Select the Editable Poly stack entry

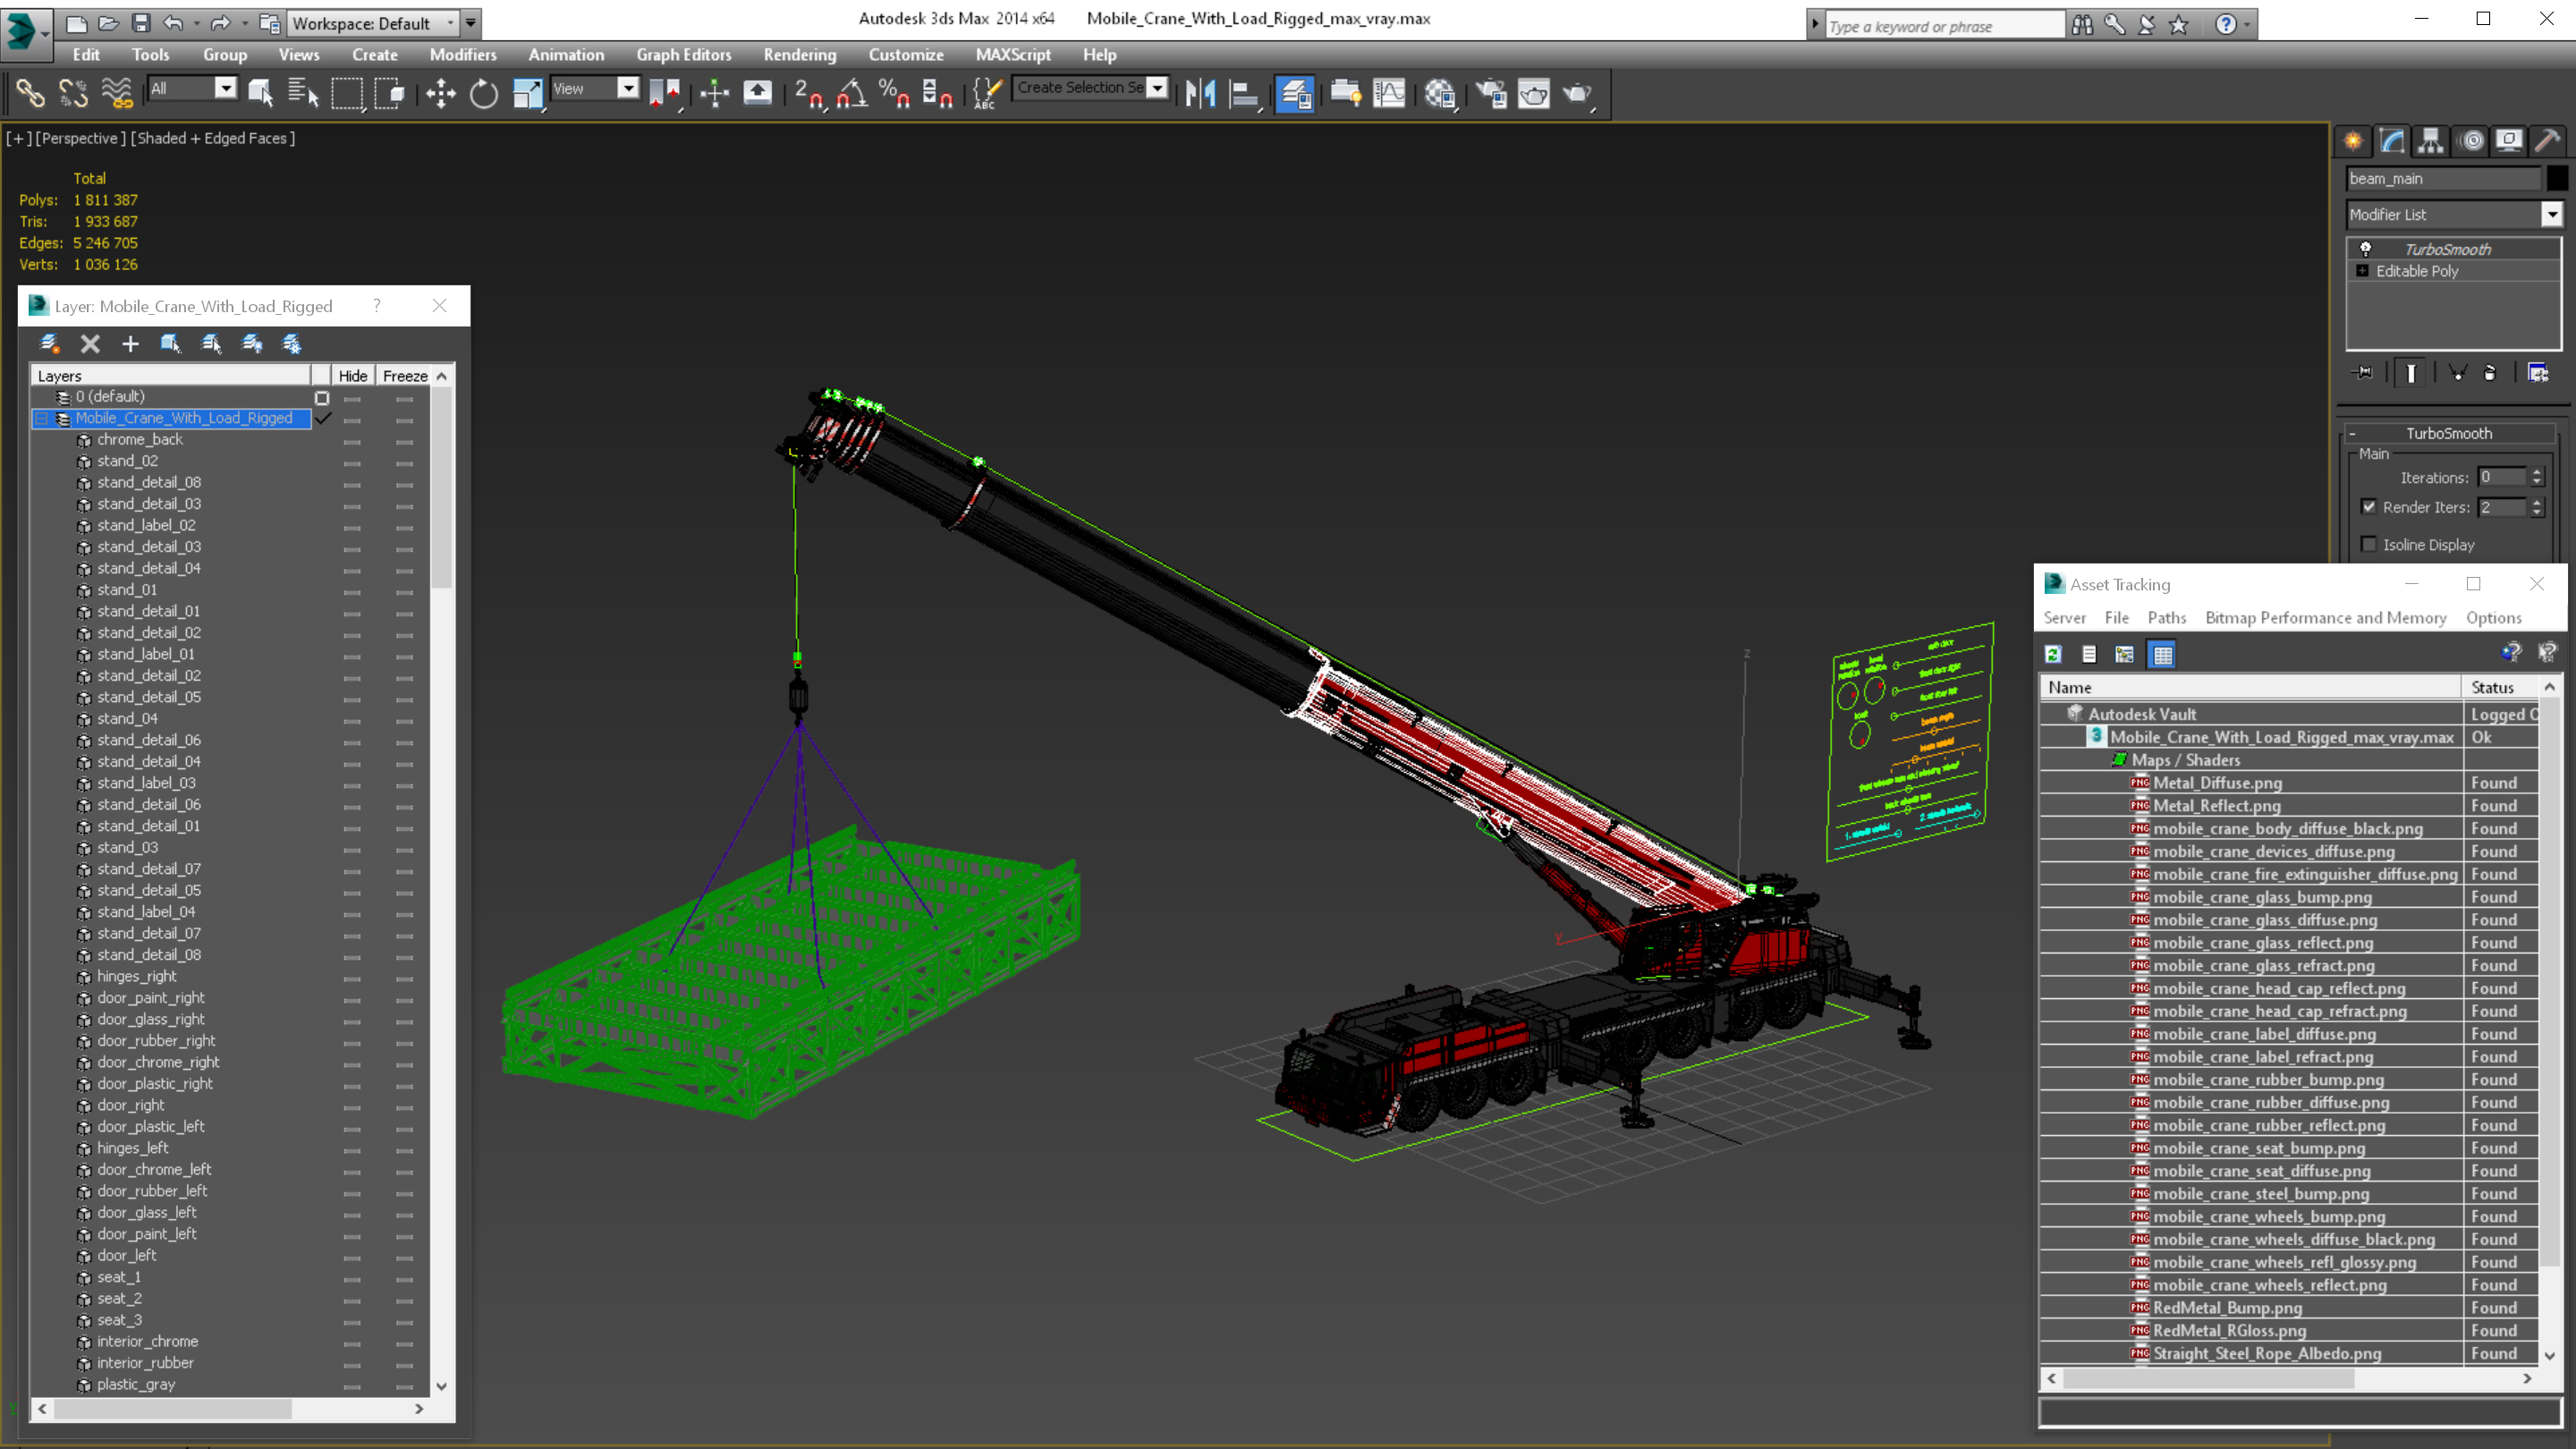pyautogui.click(x=2416, y=271)
